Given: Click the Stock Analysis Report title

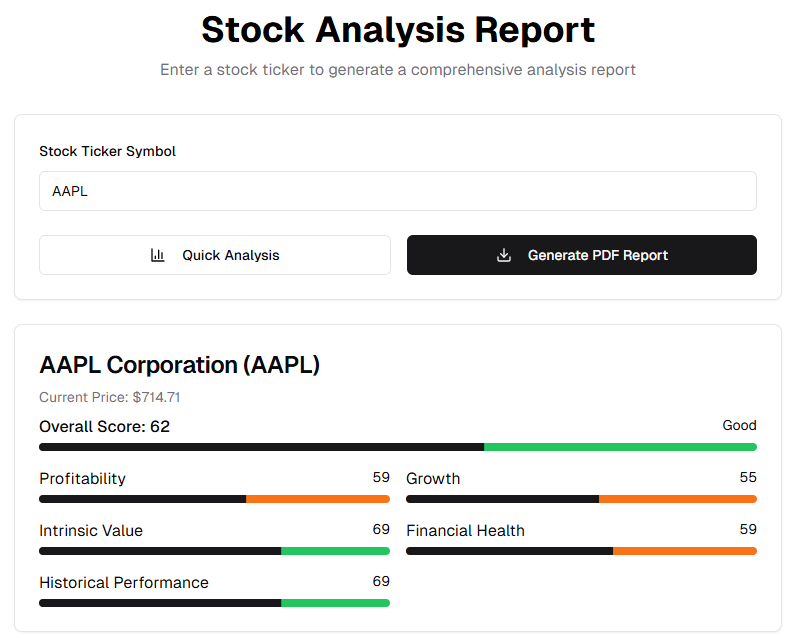Looking at the screenshot, I should click(x=398, y=30).
